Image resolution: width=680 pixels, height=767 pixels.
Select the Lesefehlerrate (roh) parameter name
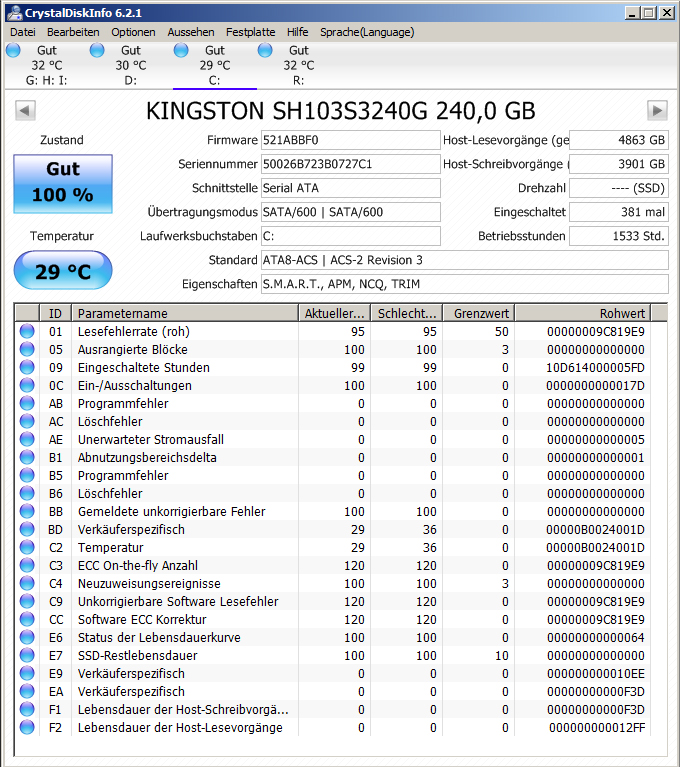[x=134, y=332]
